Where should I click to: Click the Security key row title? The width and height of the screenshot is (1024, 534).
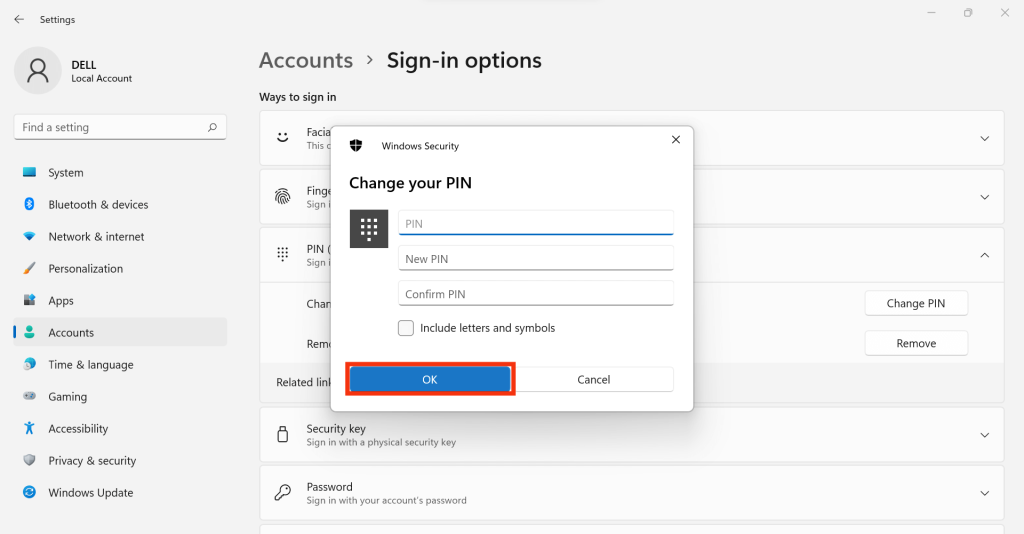(336, 428)
